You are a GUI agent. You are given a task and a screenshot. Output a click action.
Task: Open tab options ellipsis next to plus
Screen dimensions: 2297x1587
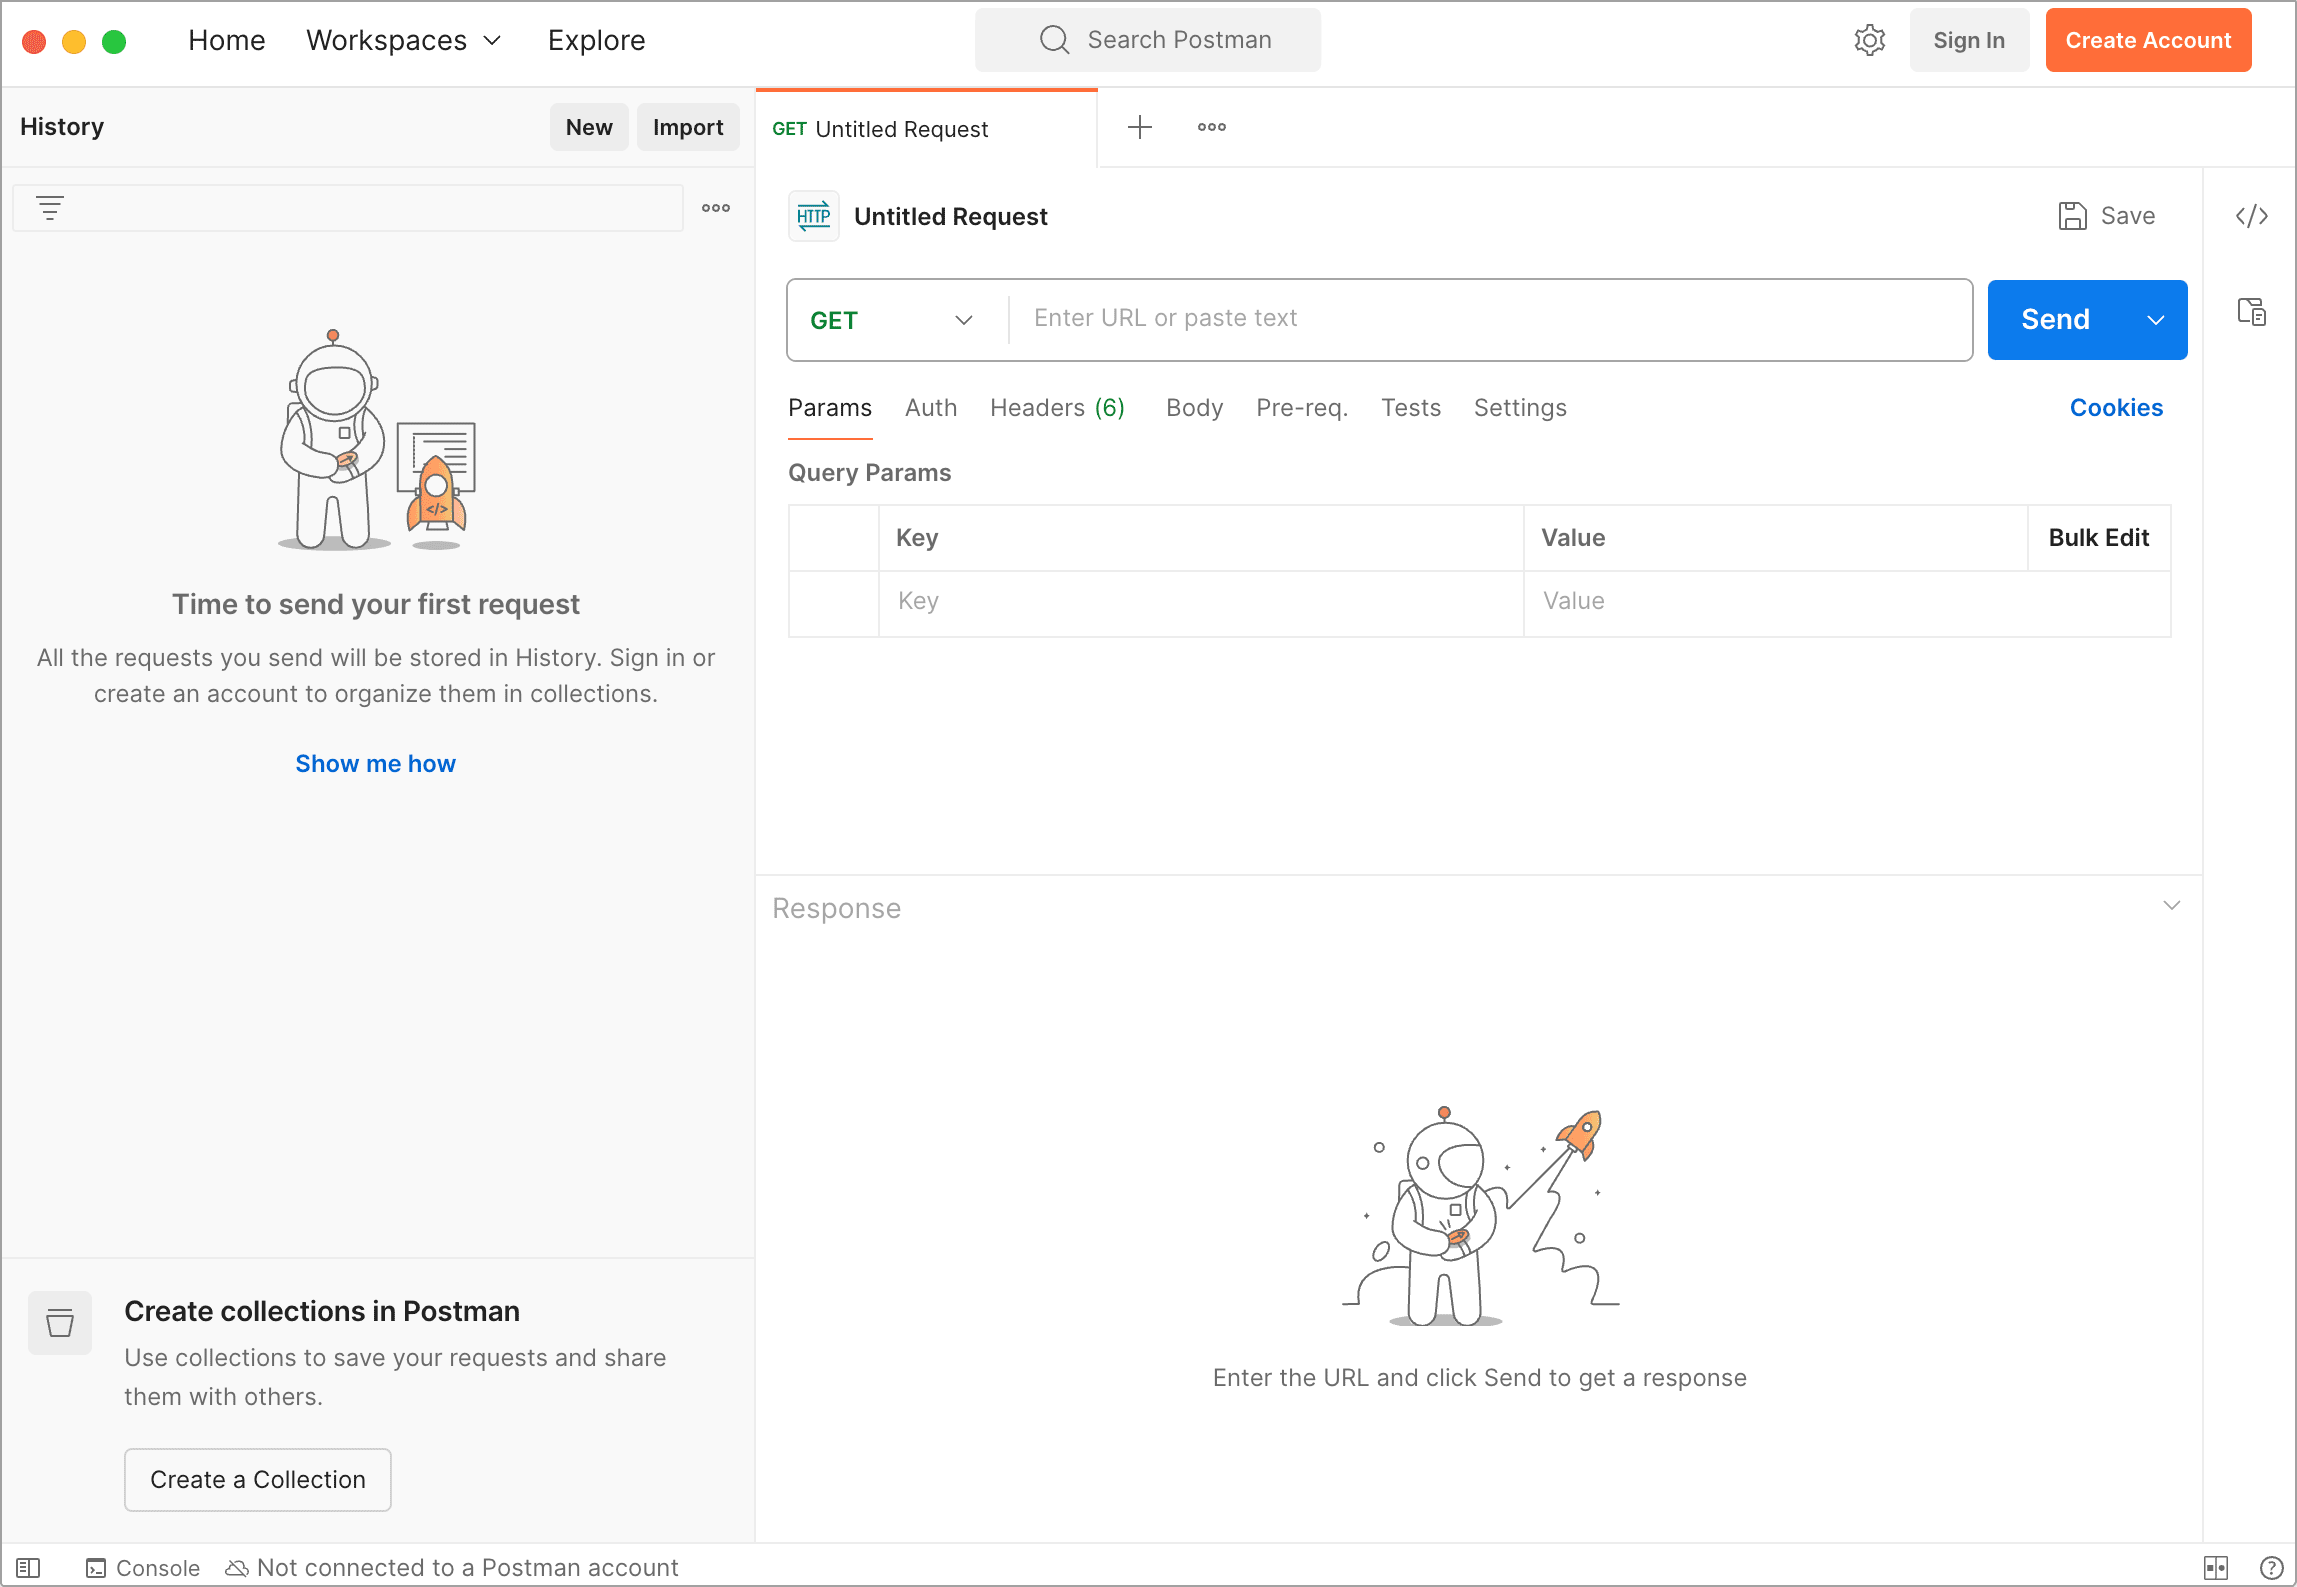[x=1211, y=127]
